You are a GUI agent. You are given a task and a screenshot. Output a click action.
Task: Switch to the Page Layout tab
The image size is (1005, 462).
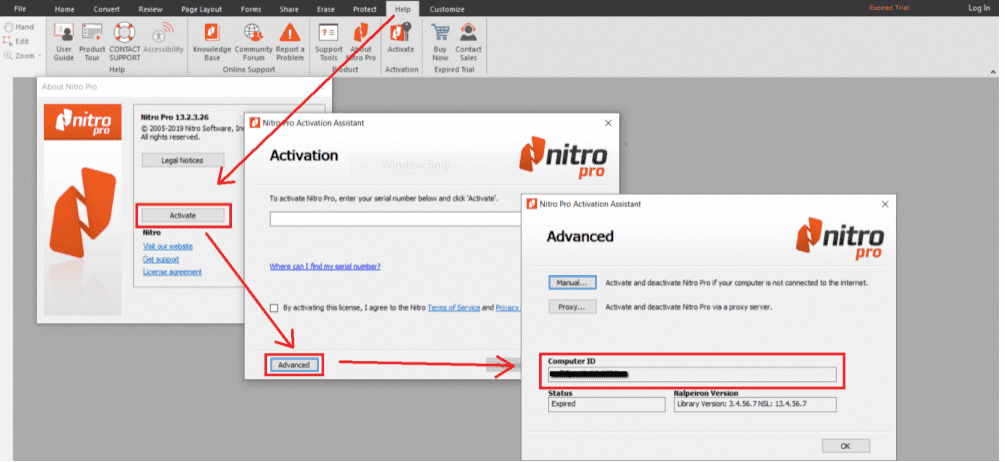click(202, 9)
